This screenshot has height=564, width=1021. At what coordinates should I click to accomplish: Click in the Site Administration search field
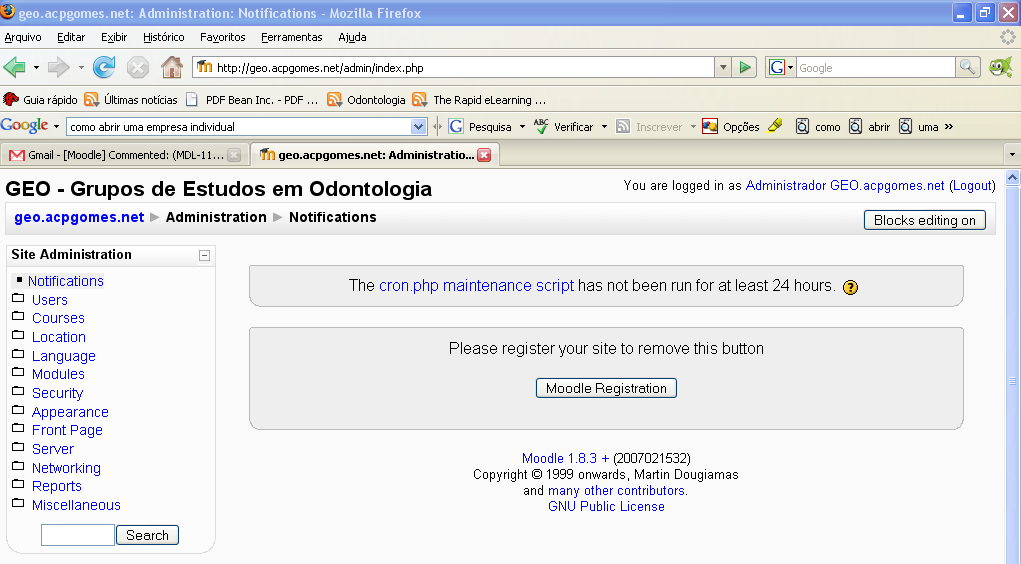[x=77, y=535]
